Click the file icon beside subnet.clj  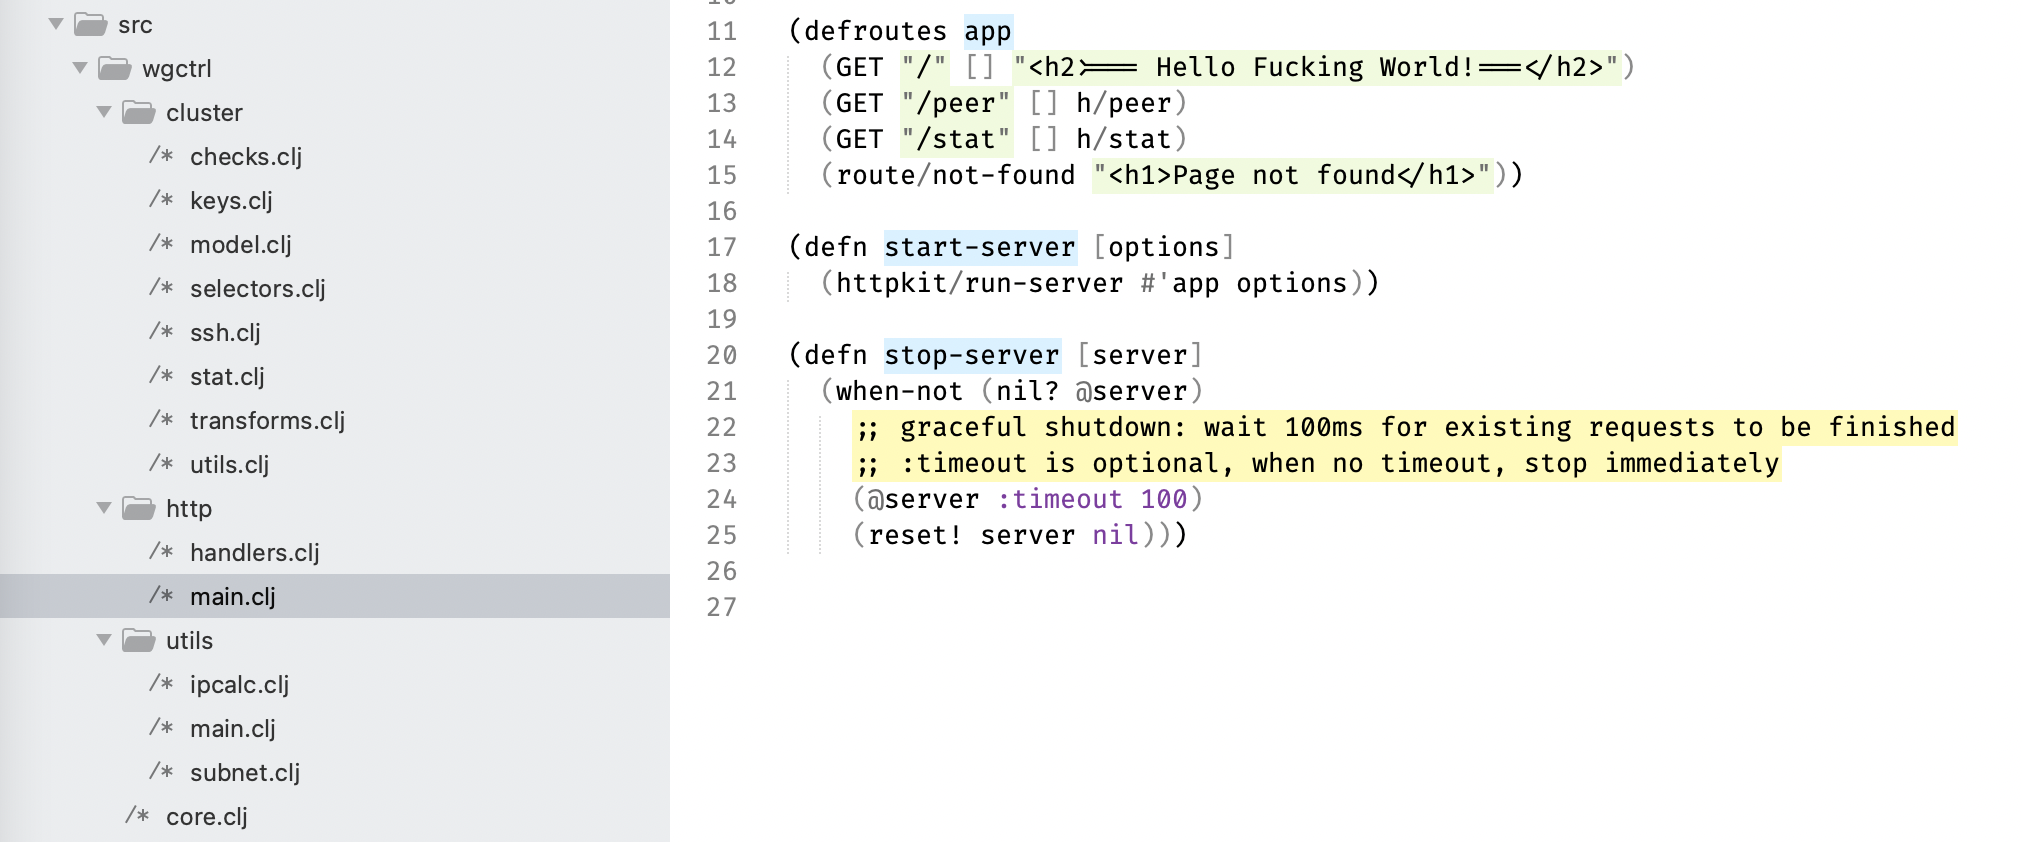click(161, 772)
